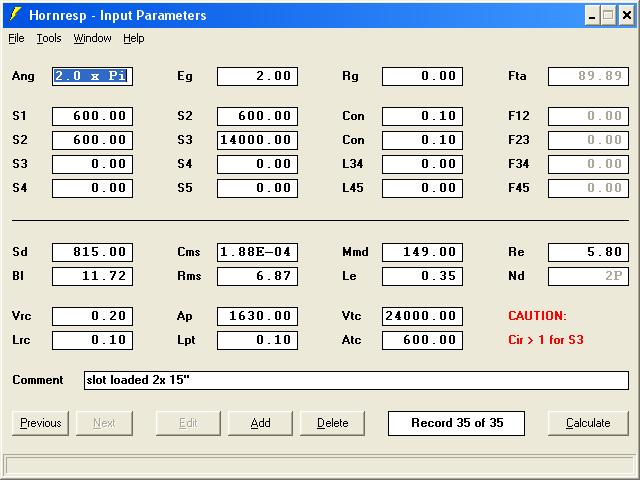
Task: Edit the Vtc field showing 24000.00
Action: click(x=422, y=316)
